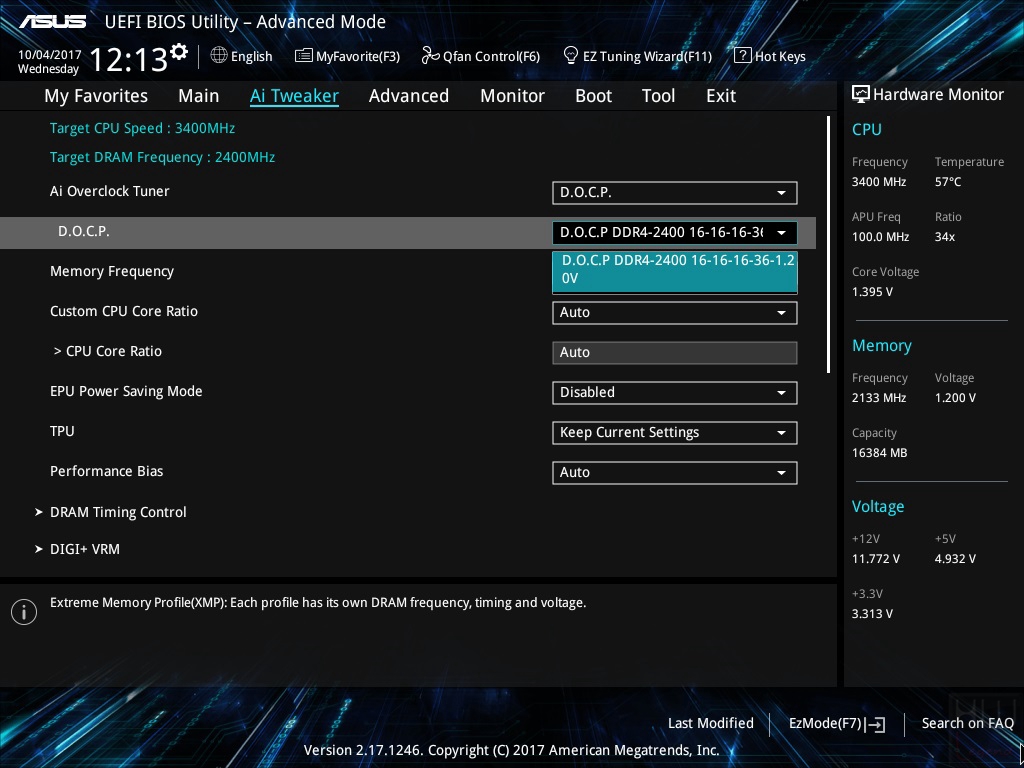Select the D.O.C.P. highlighted row label
Image resolution: width=1024 pixels, height=768 pixels.
pyautogui.click(x=84, y=231)
